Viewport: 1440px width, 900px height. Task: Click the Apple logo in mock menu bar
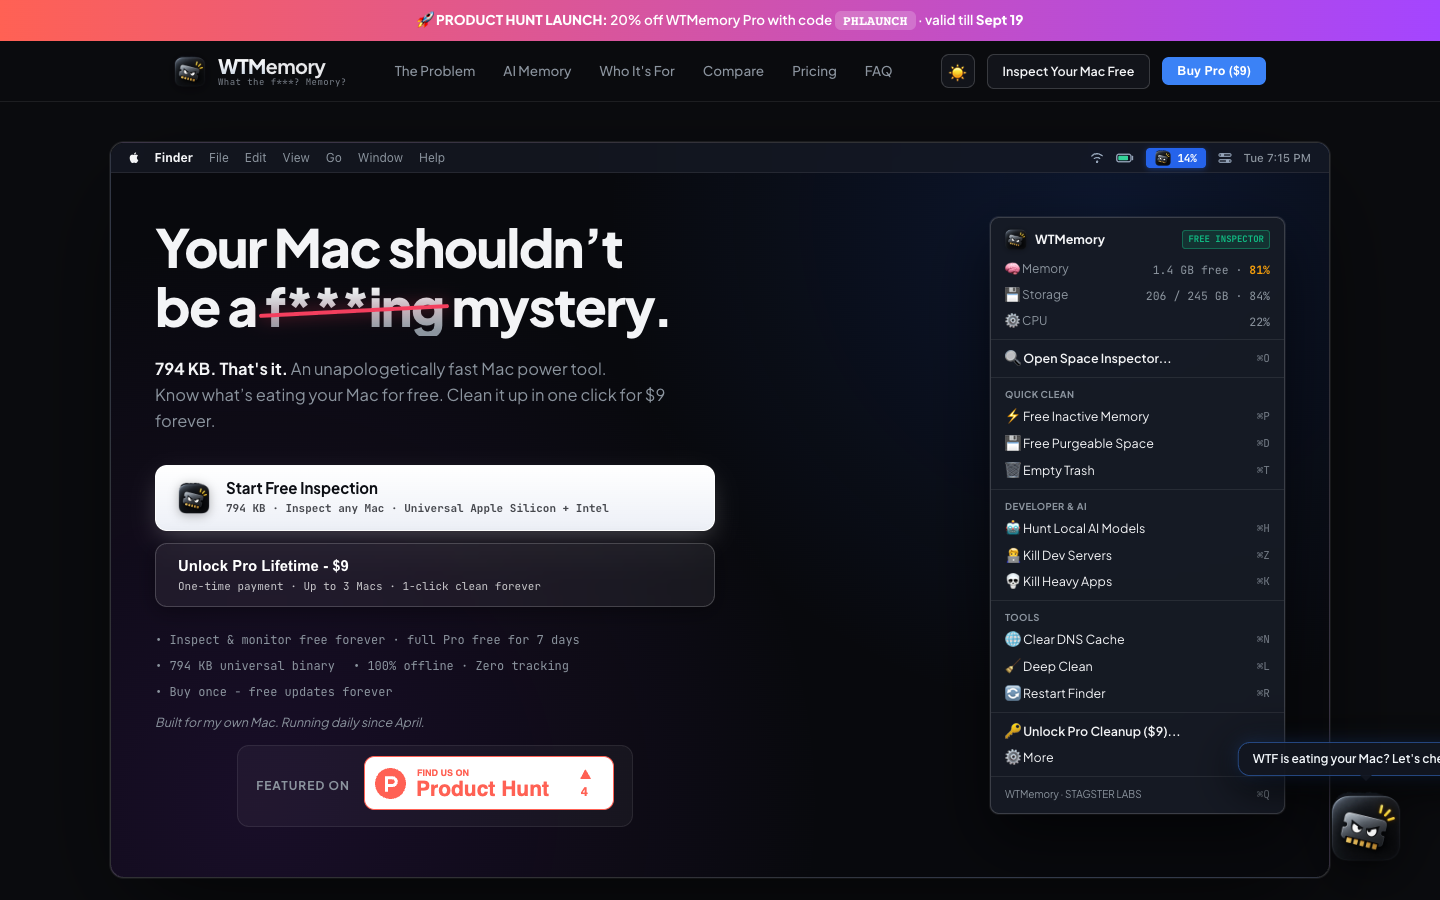coord(134,158)
